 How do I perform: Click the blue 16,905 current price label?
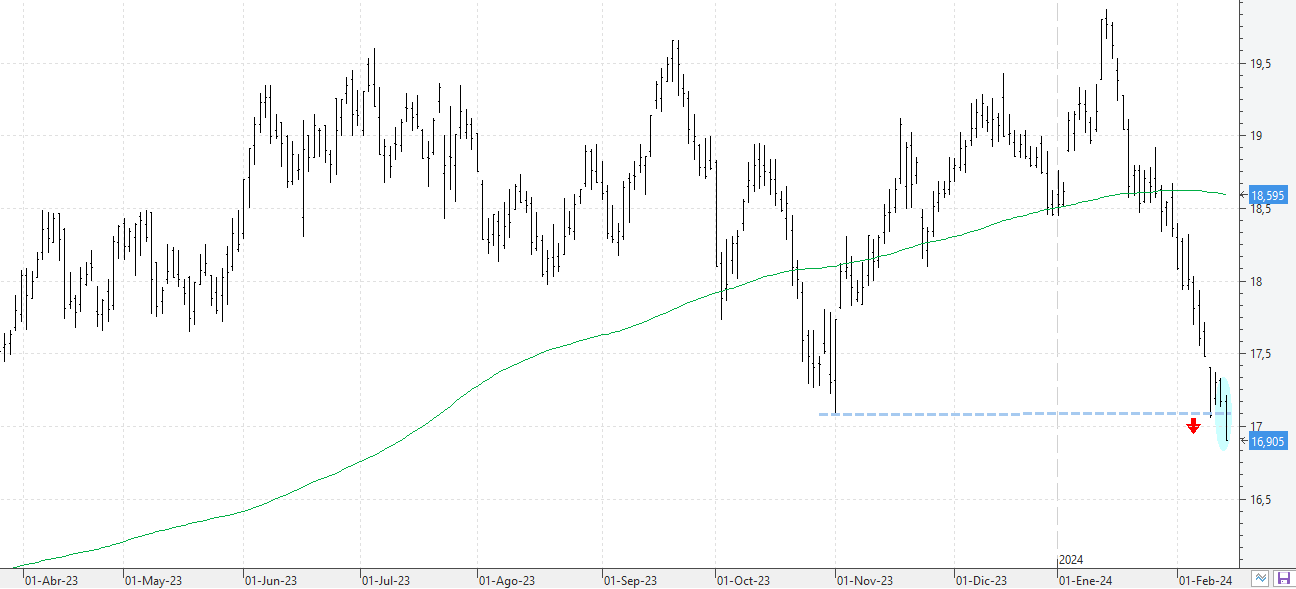(x=1268, y=441)
